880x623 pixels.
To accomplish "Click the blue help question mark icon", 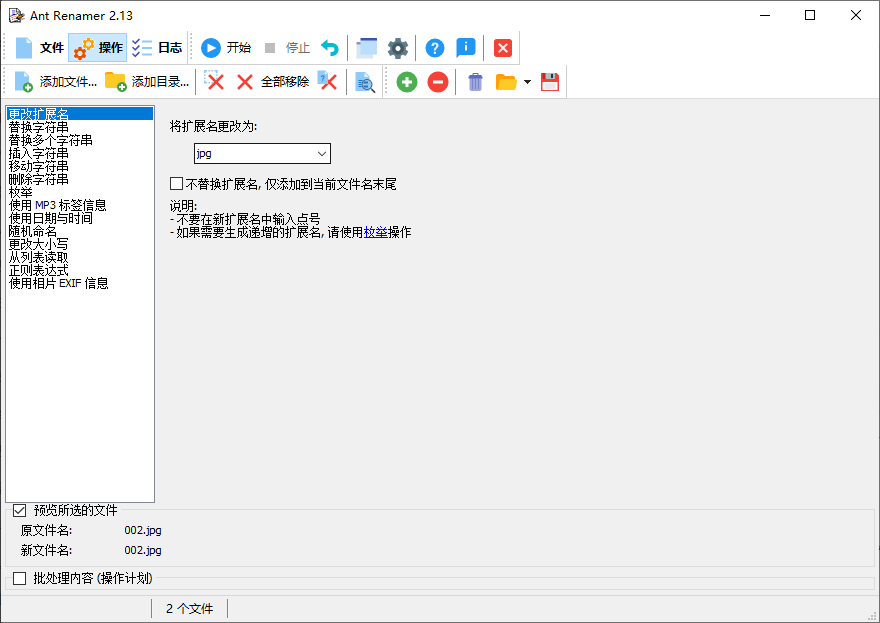I will pos(434,47).
